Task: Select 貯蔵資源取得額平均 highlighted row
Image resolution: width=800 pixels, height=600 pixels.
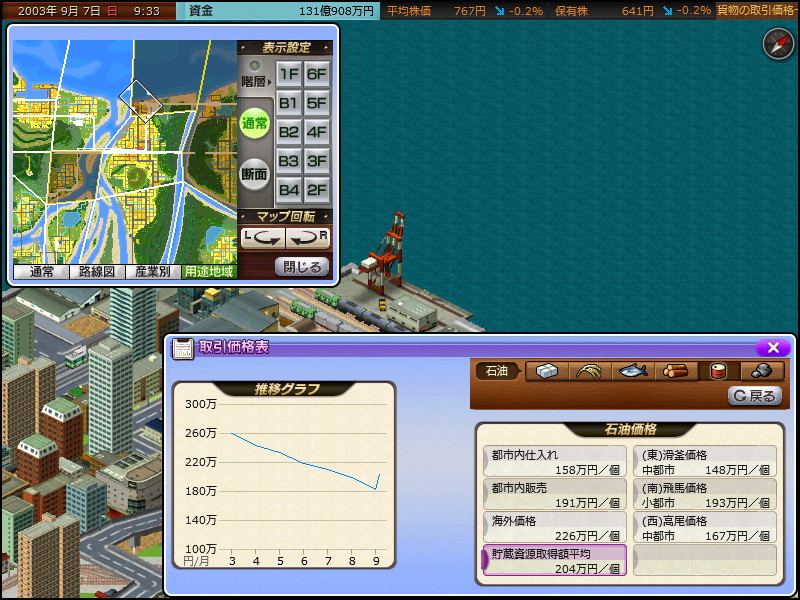Action: coord(555,560)
